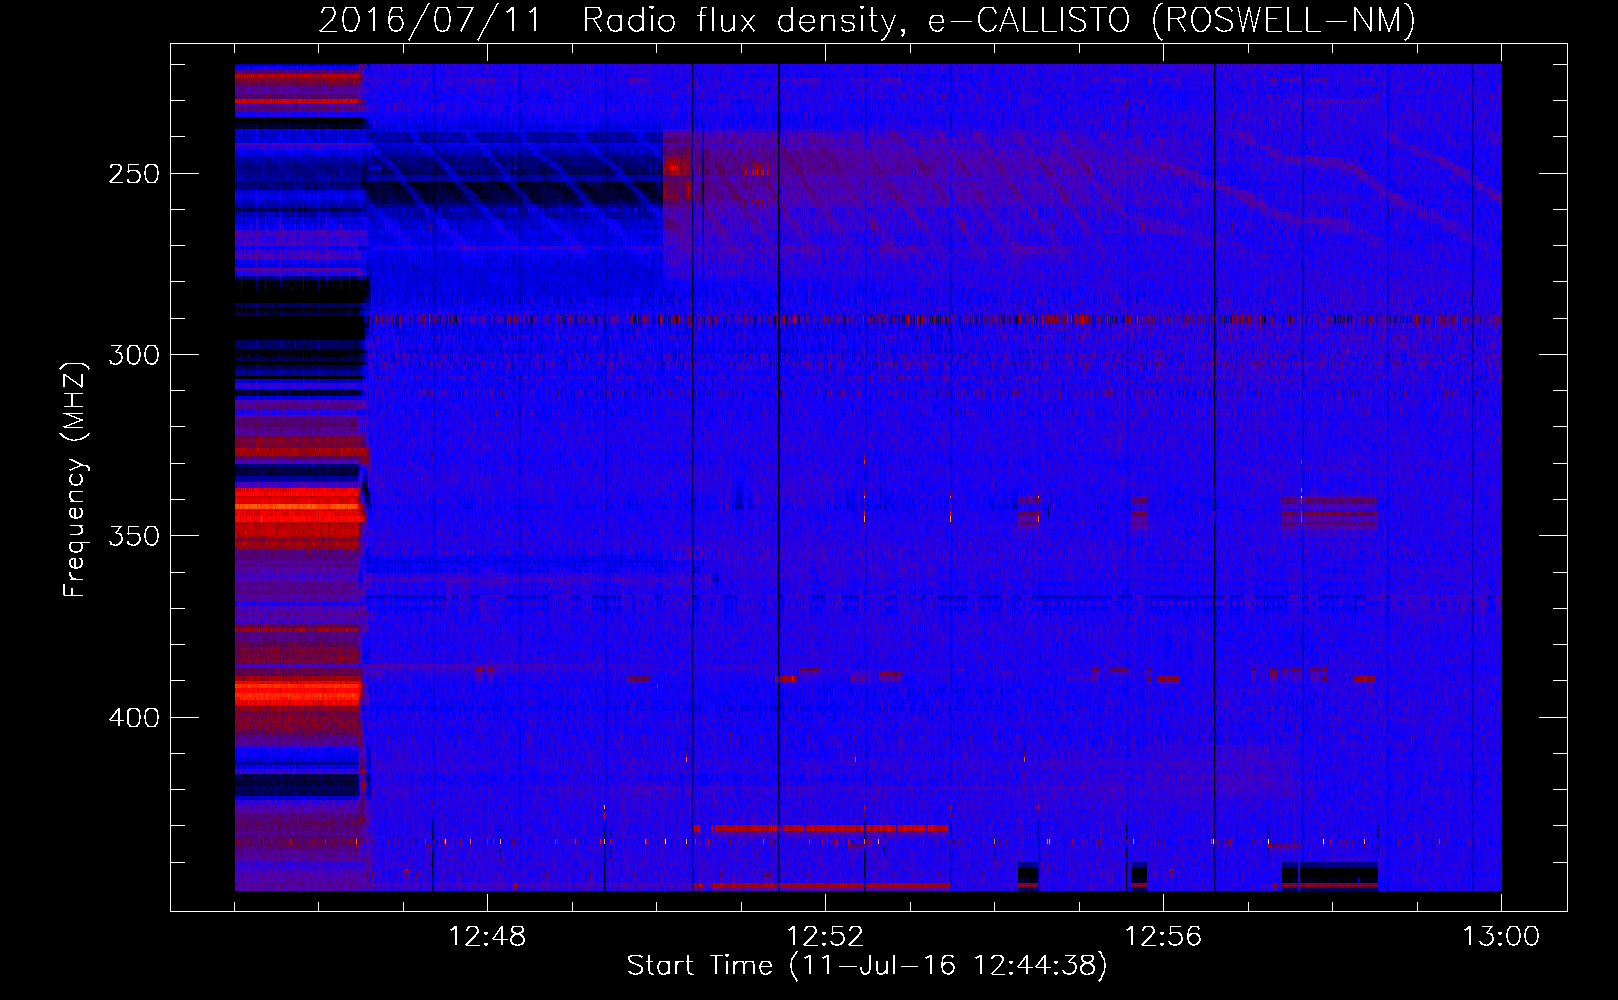The height and width of the screenshot is (1000, 1618).
Task: Click the 13:00 time tick label
Action: [1501, 937]
